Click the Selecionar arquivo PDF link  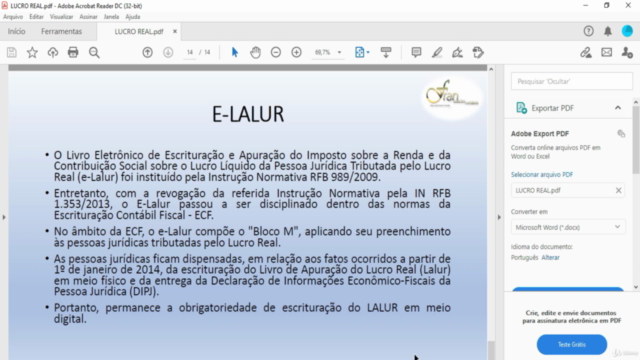(x=542, y=174)
